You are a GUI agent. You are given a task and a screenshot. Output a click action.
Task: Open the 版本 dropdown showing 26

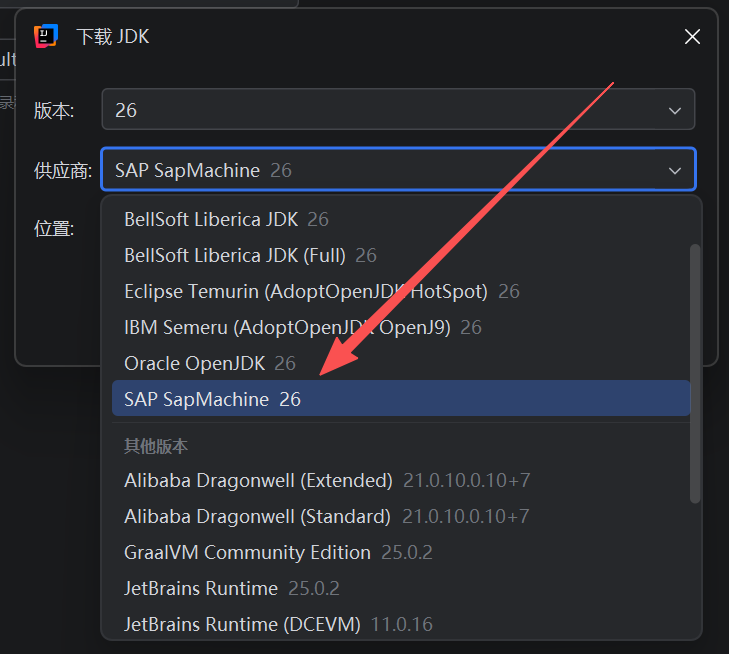click(x=397, y=110)
